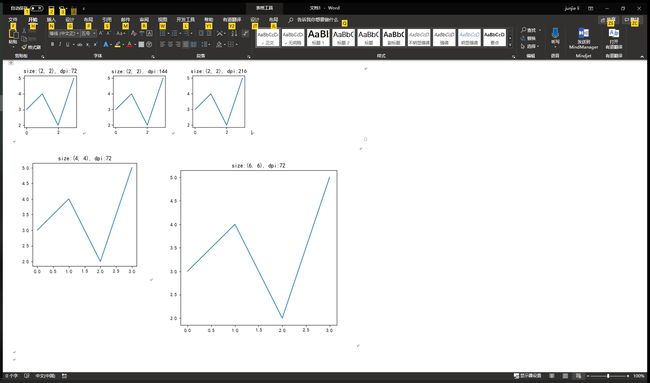
Task: Click Find (查找) in editing group
Action: click(x=529, y=30)
